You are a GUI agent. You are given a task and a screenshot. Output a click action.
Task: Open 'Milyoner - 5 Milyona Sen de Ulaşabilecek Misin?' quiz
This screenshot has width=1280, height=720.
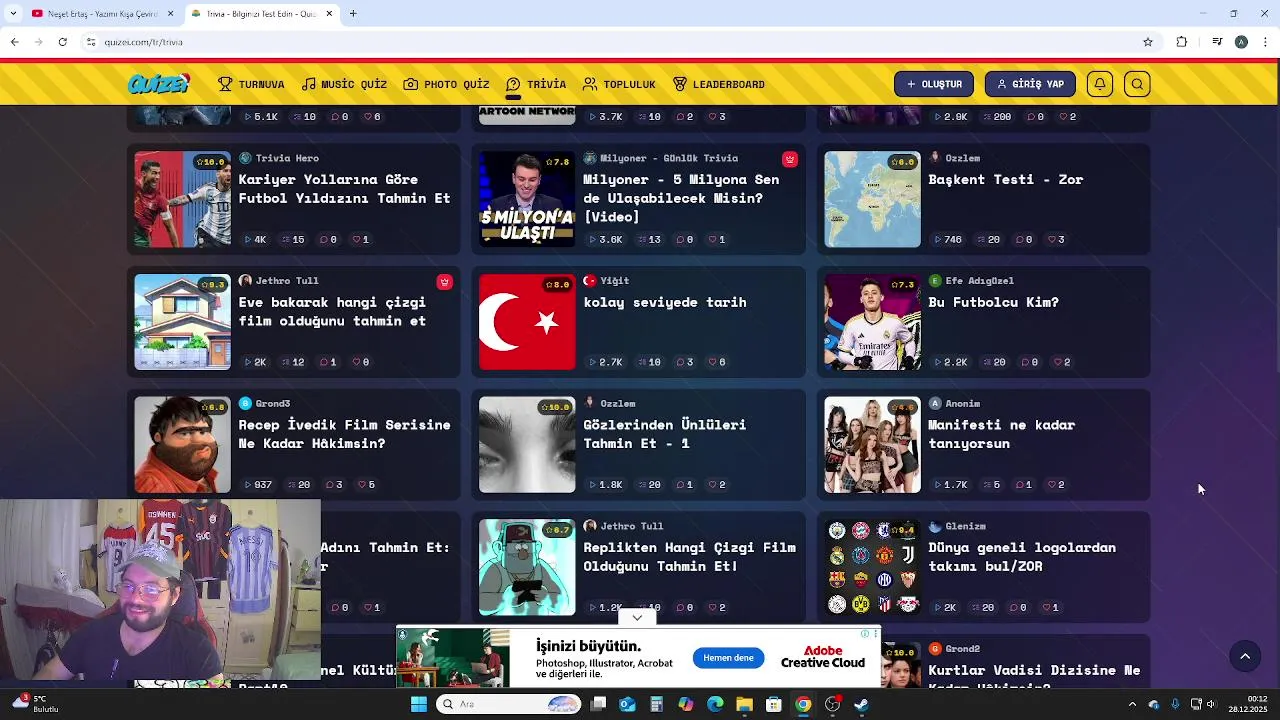[681, 198]
